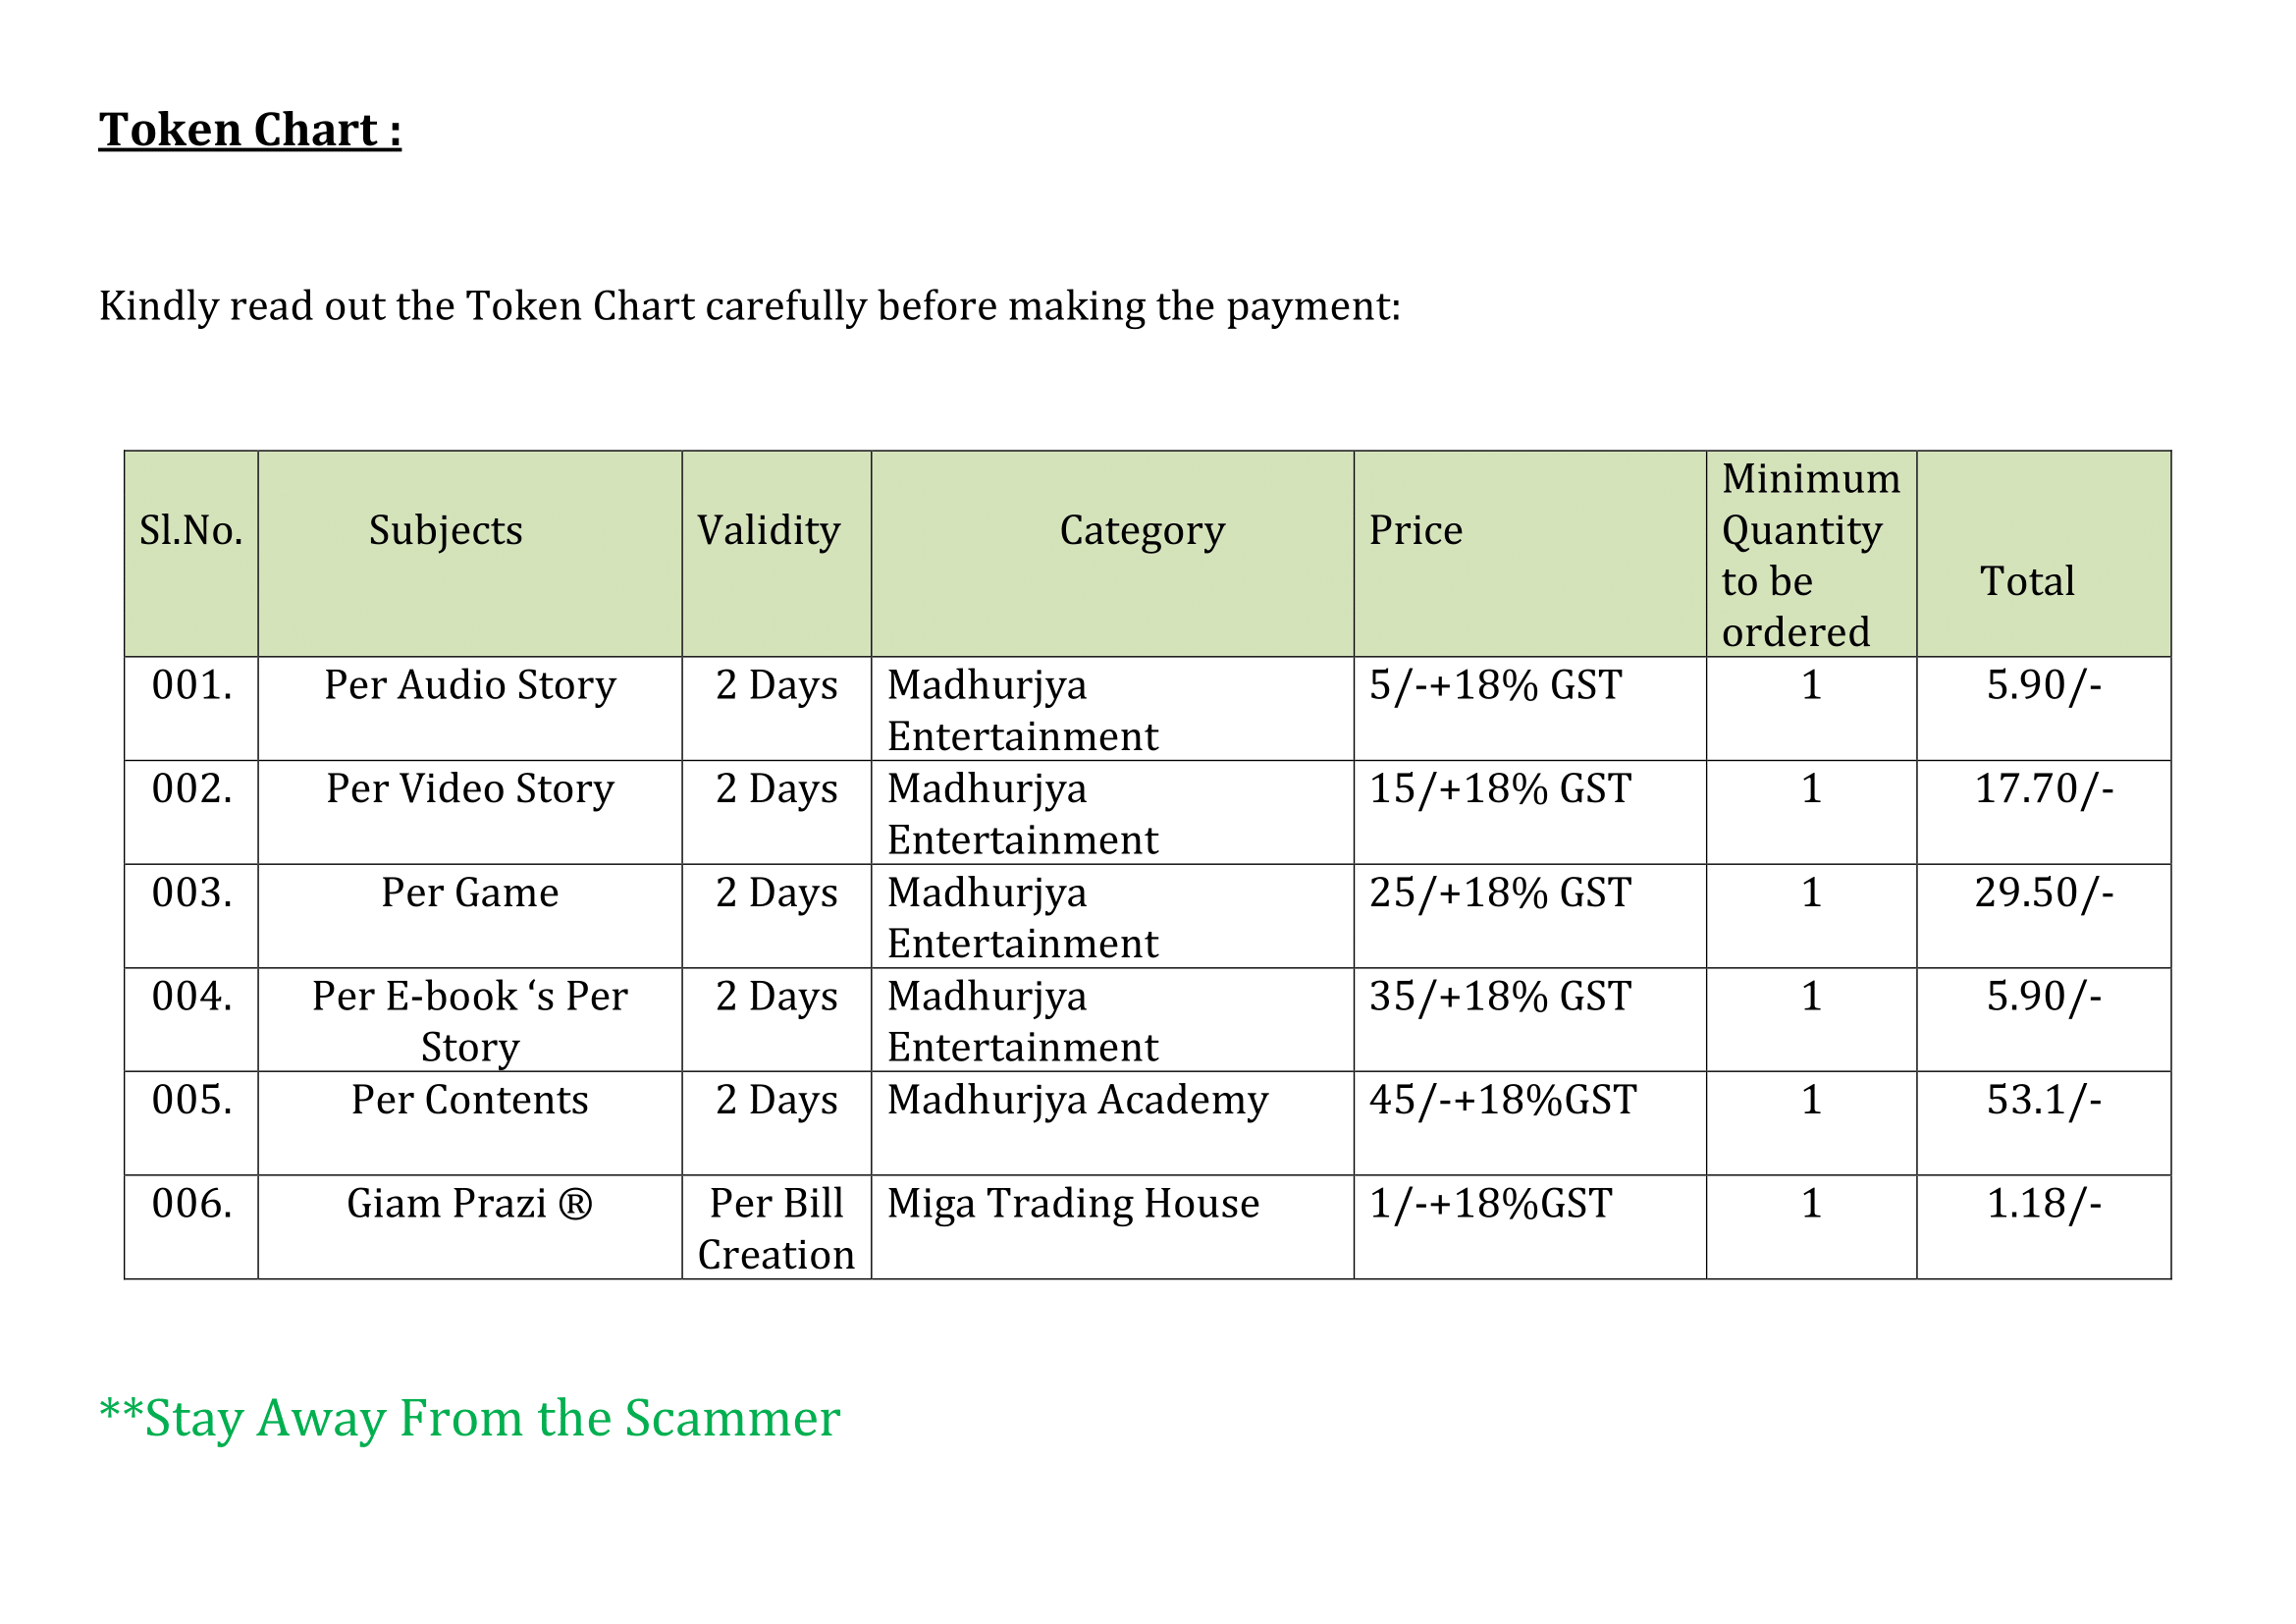Viewport: 2296px width, 1624px height.
Task: Click the "Per Video Story" cell
Action: 470,789
